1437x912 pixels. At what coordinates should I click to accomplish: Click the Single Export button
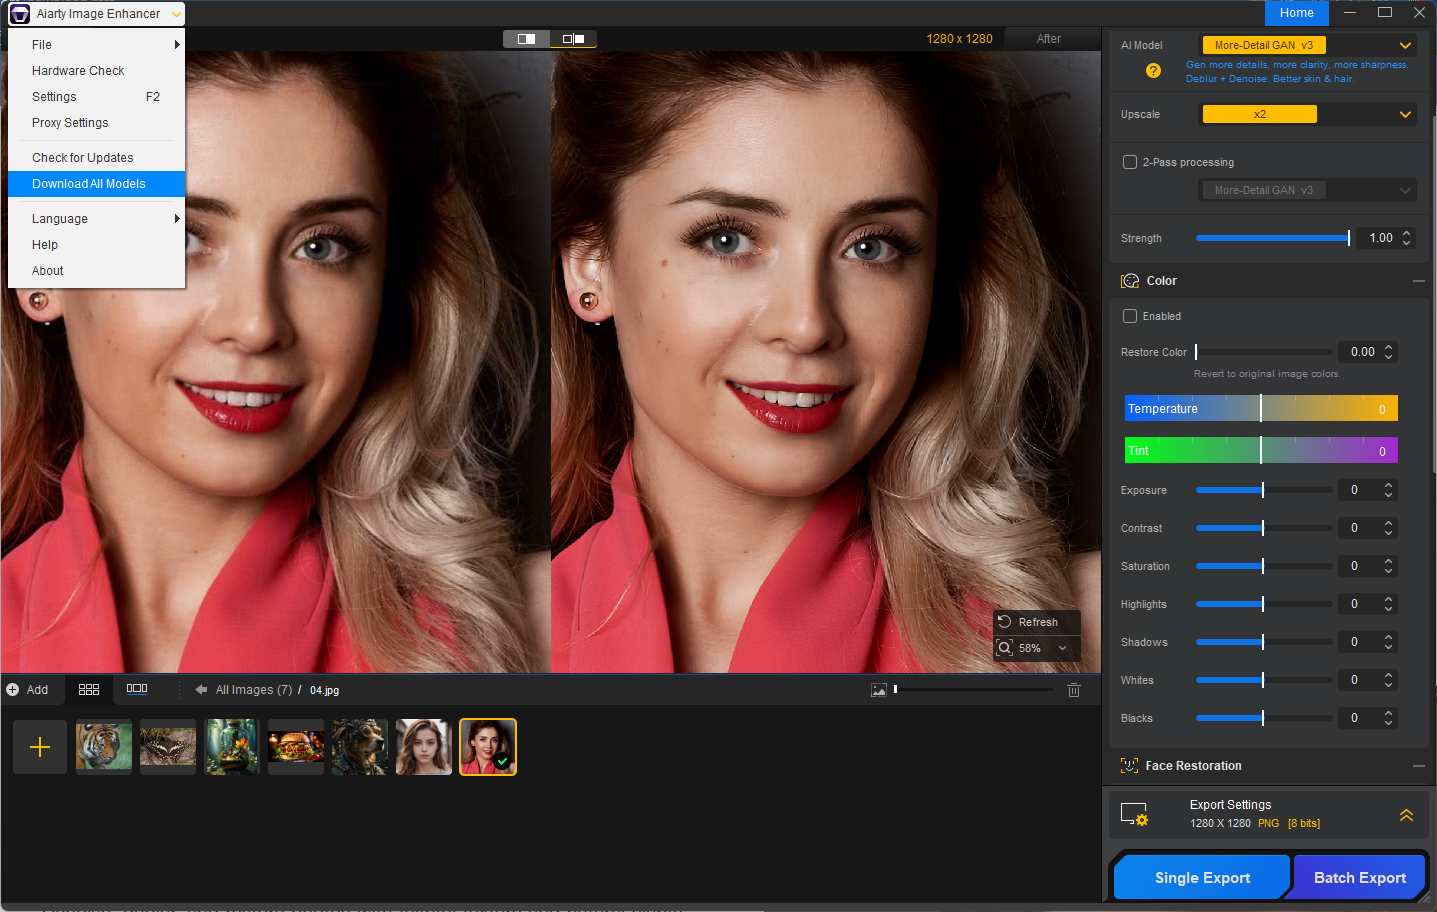(x=1202, y=878)
